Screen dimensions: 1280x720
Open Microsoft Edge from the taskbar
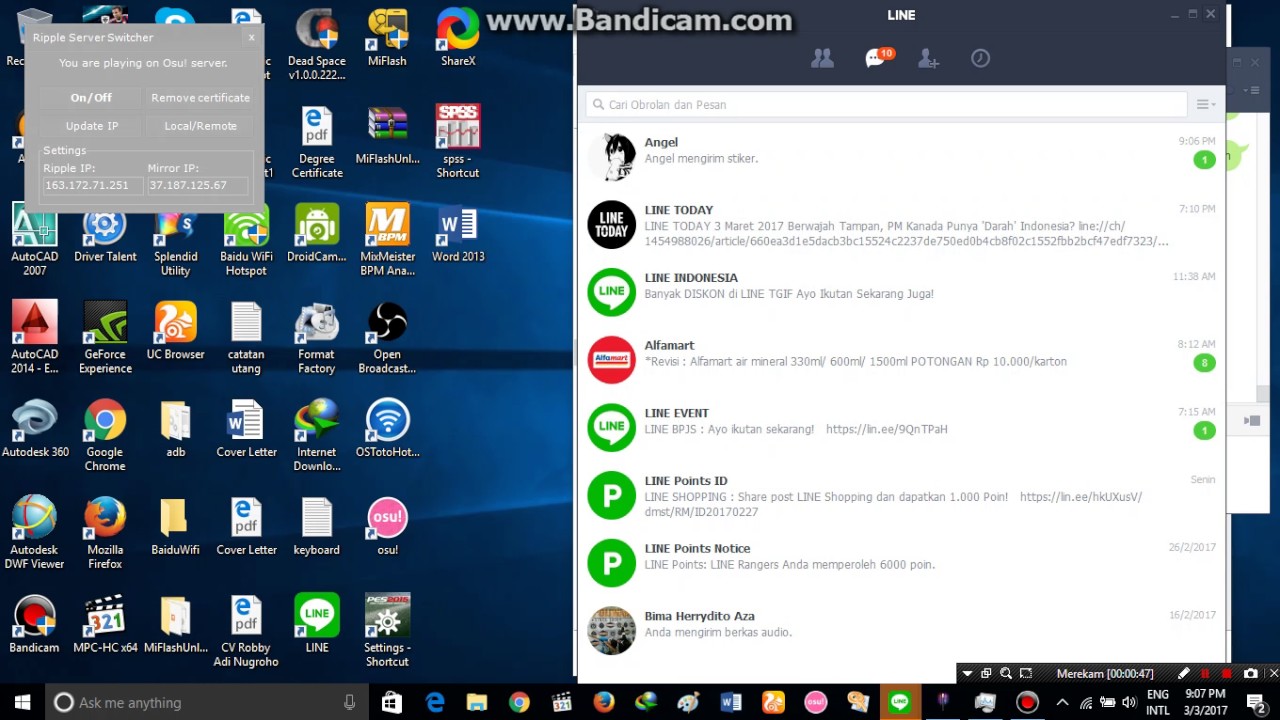coord(435,703)
